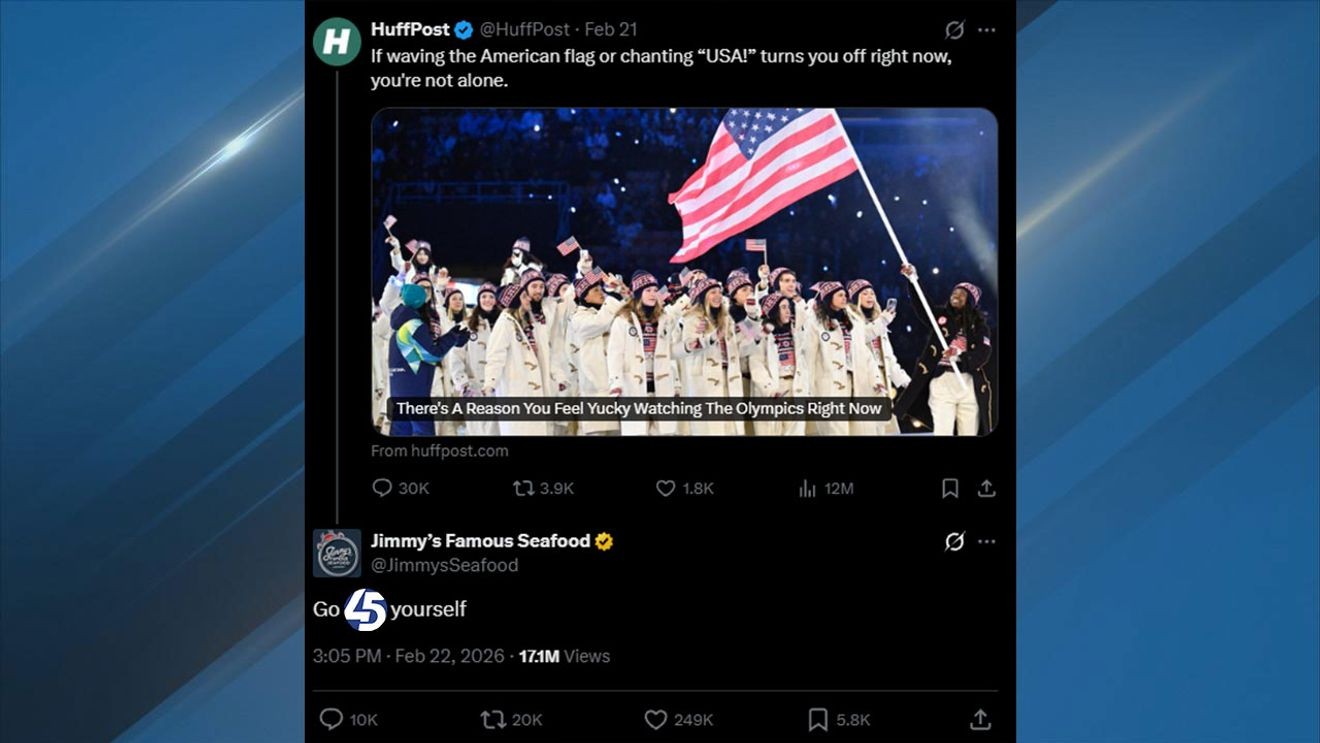Reply to the HuffPost tweet
Viewport: 1320px width, 743px height.
(382, 488)
